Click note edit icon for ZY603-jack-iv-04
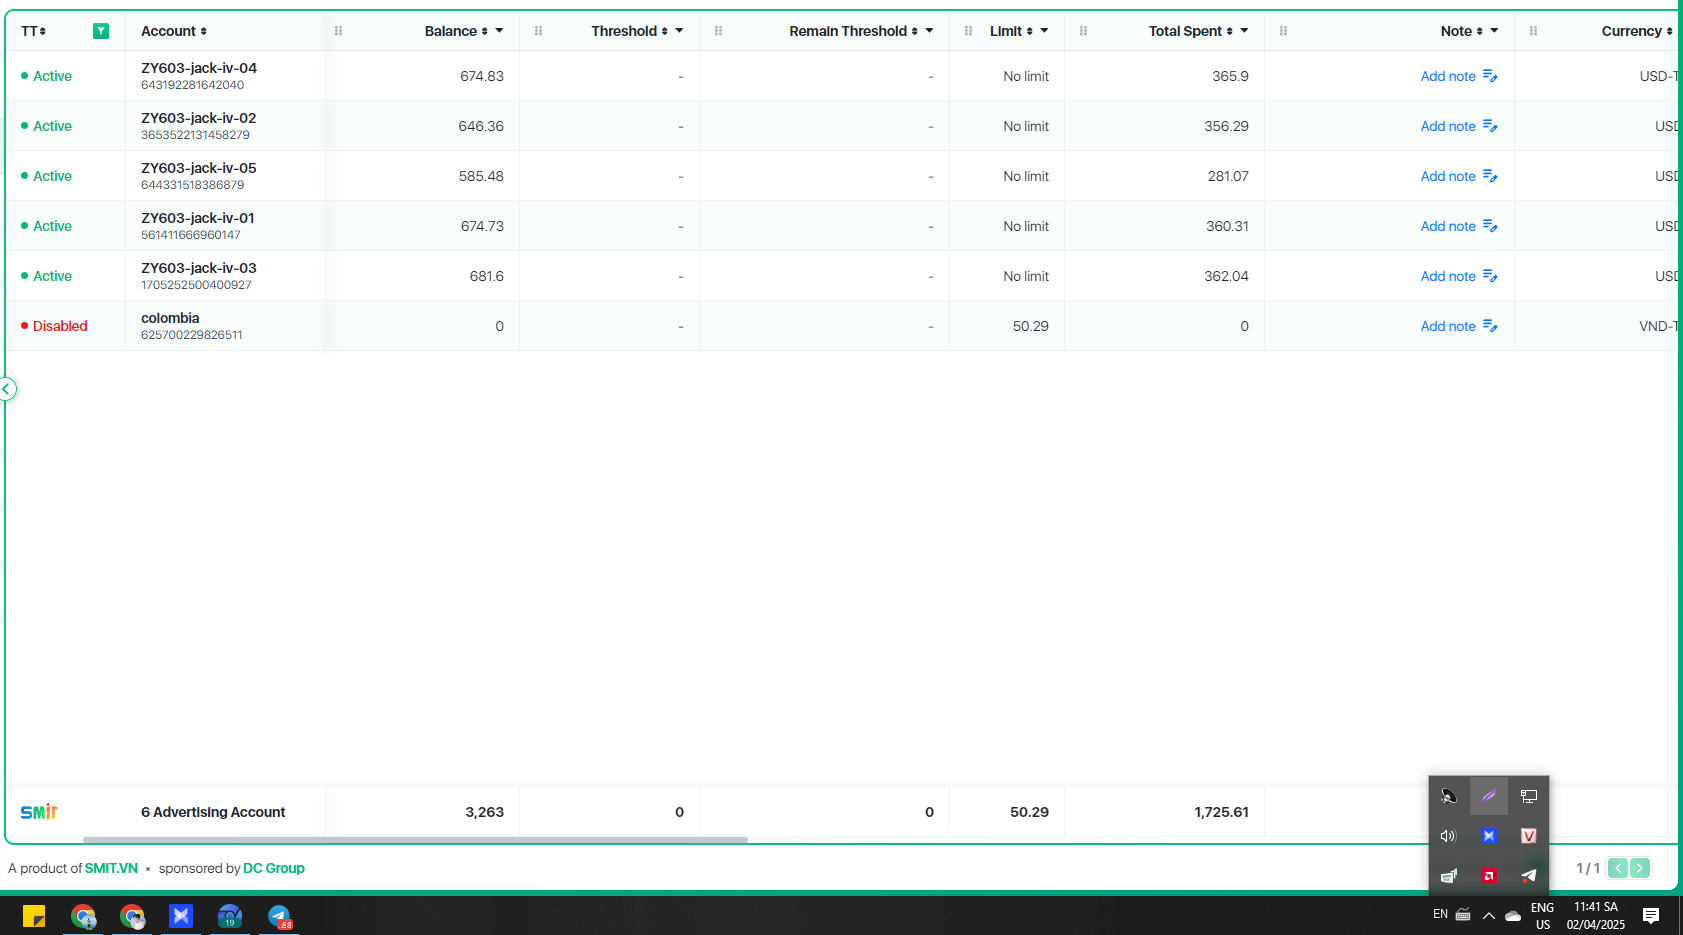Screen dimensions: 1683x935 pos(1490,76)
